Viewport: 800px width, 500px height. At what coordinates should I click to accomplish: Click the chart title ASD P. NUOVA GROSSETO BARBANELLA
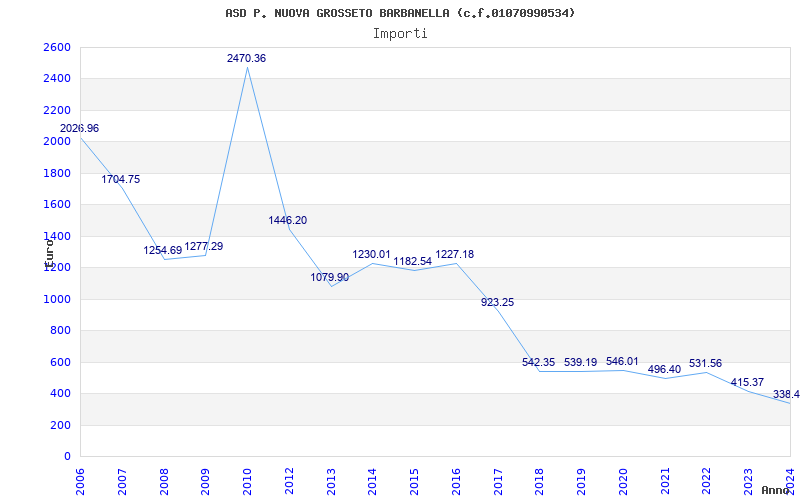[400, 13]
